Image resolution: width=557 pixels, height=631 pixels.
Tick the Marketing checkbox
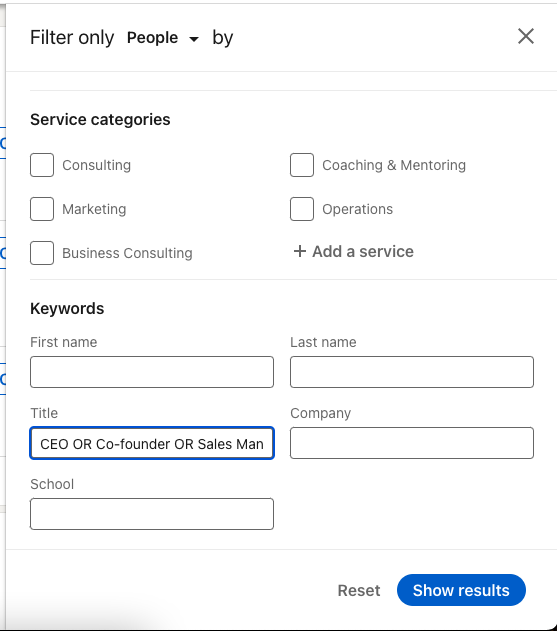(x=42, y=209)
